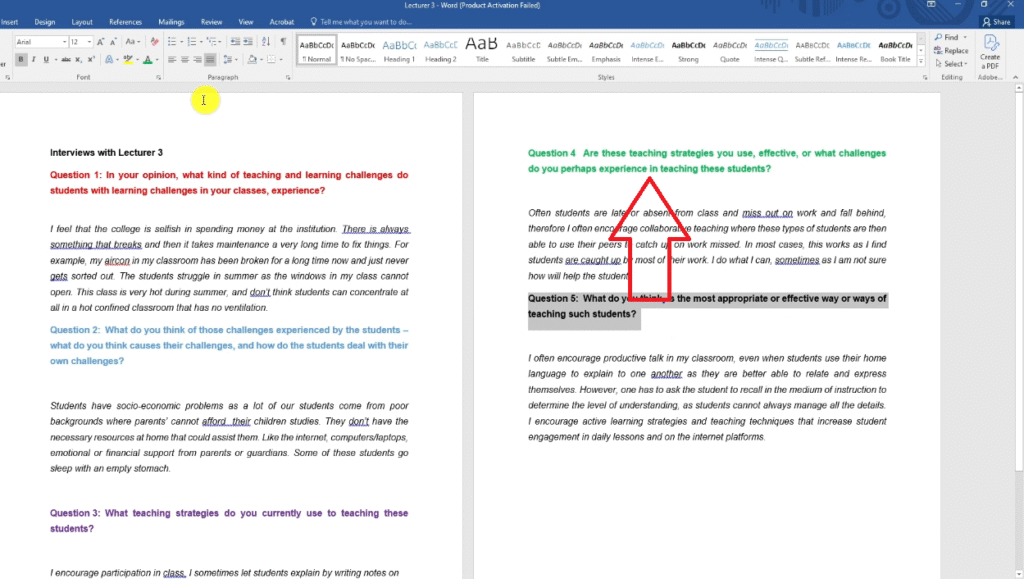Click the Increase Indent icon

[x=246, y=42]
